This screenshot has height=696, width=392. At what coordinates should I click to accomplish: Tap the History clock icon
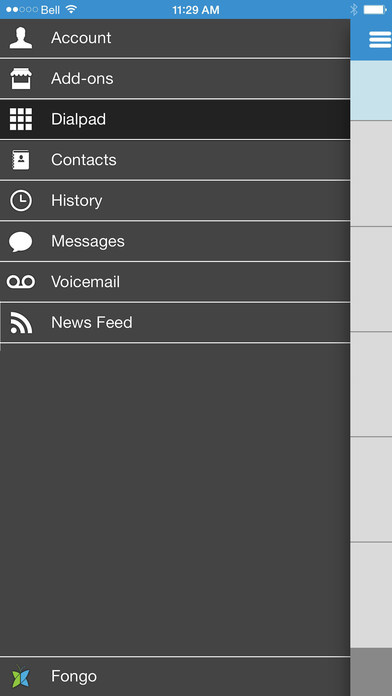[x=21, y=201]
